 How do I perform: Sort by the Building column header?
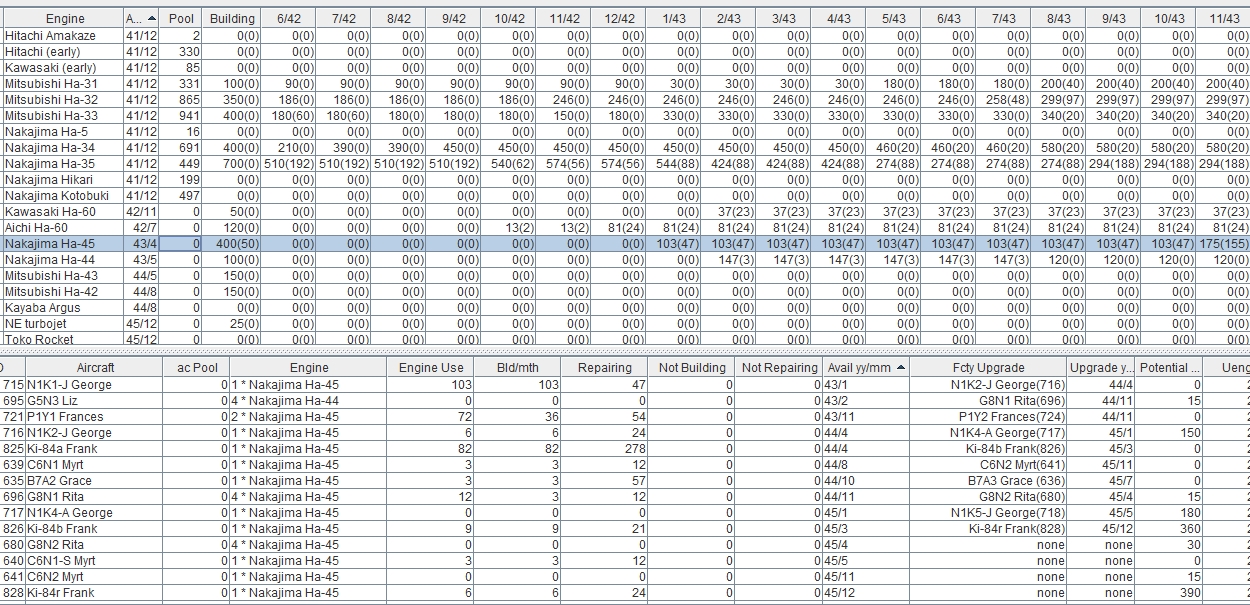[232, 18]
